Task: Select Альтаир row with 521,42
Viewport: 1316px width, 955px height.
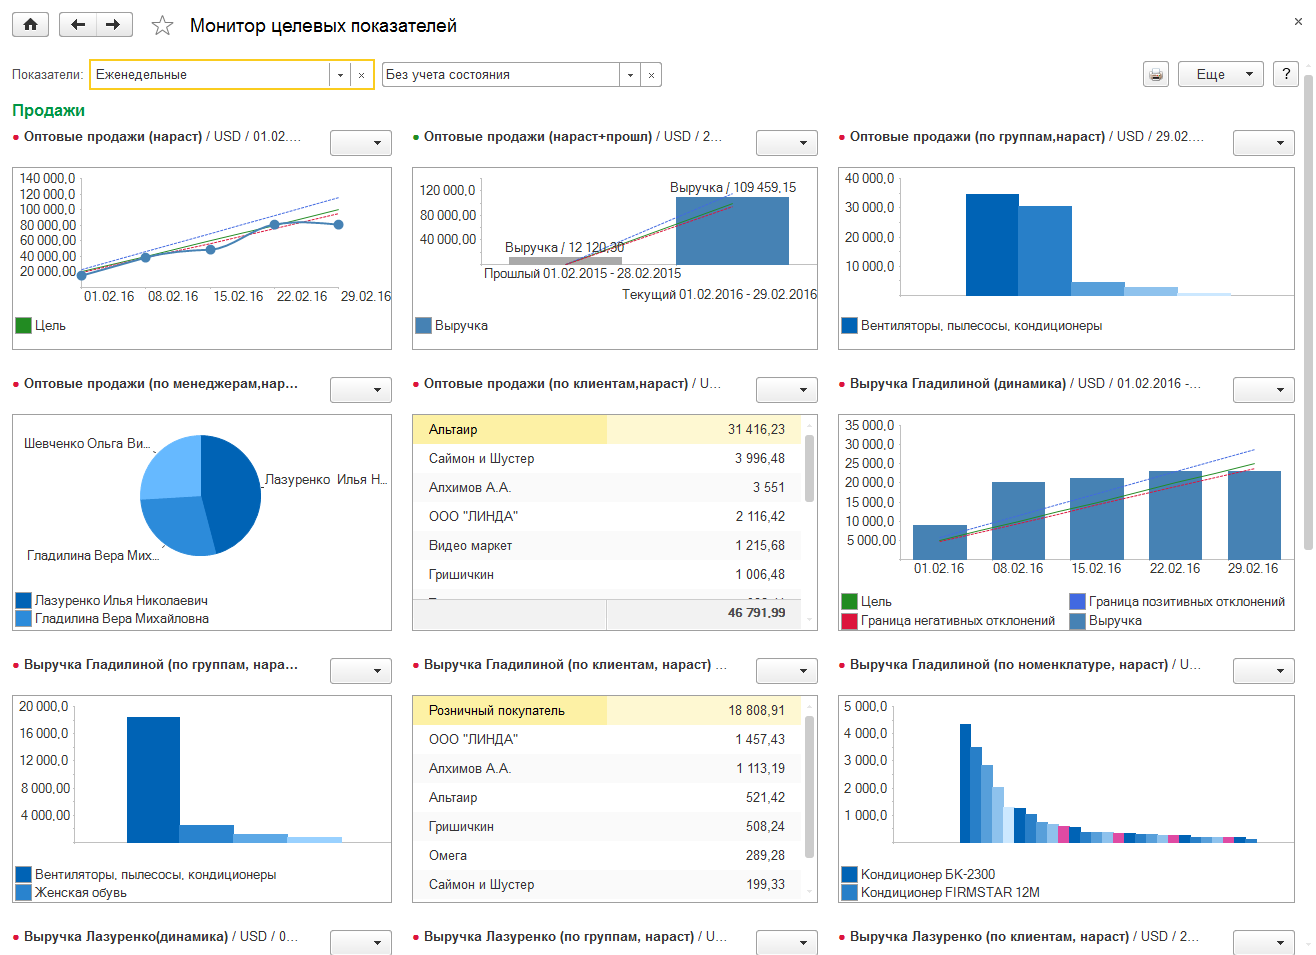Action: 607,797
